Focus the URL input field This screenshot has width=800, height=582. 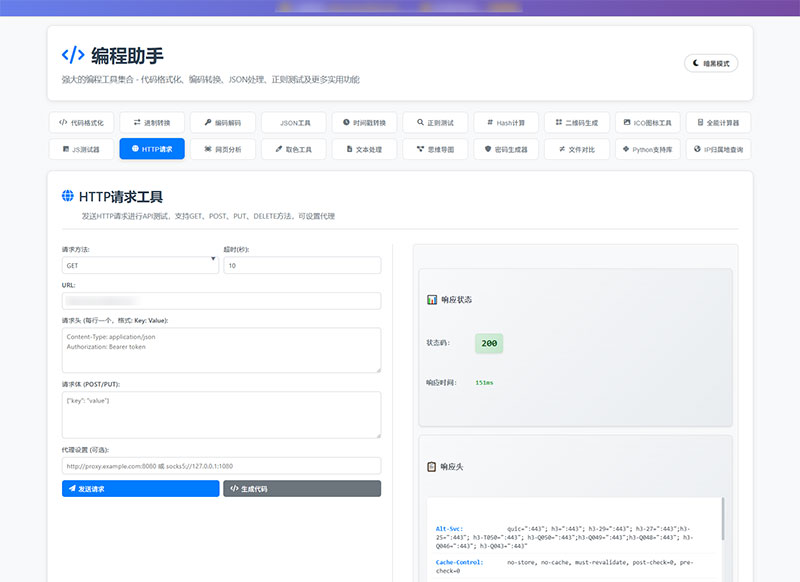[221, 301]
